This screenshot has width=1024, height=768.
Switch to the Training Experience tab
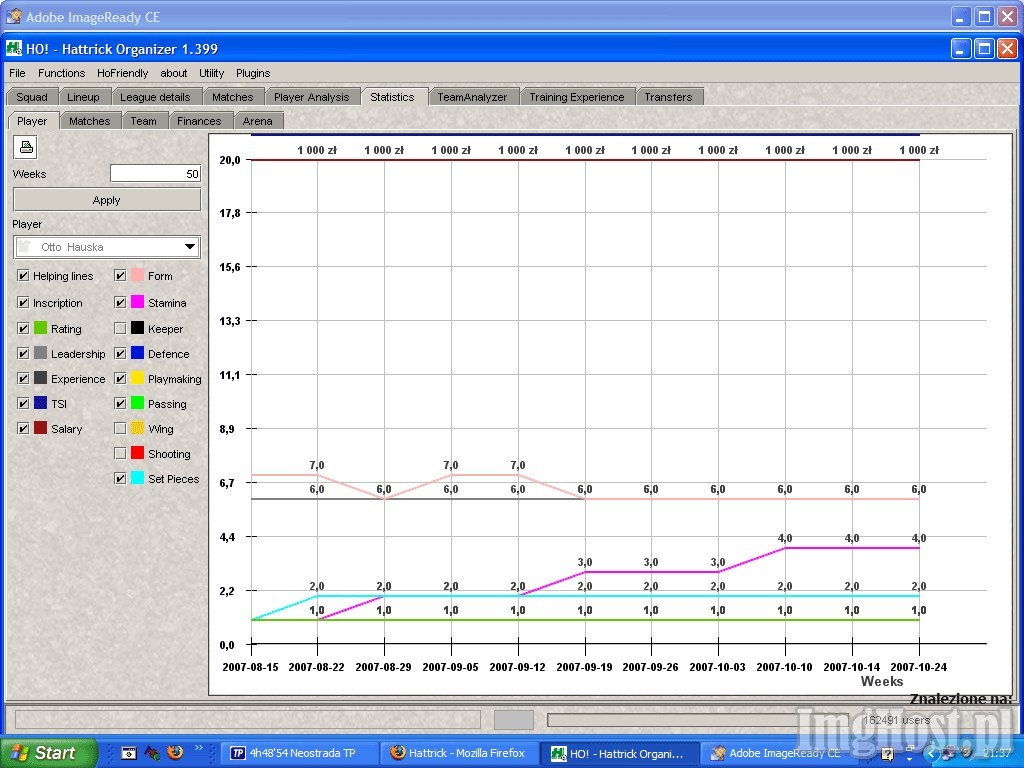click(x=577, y=97)
